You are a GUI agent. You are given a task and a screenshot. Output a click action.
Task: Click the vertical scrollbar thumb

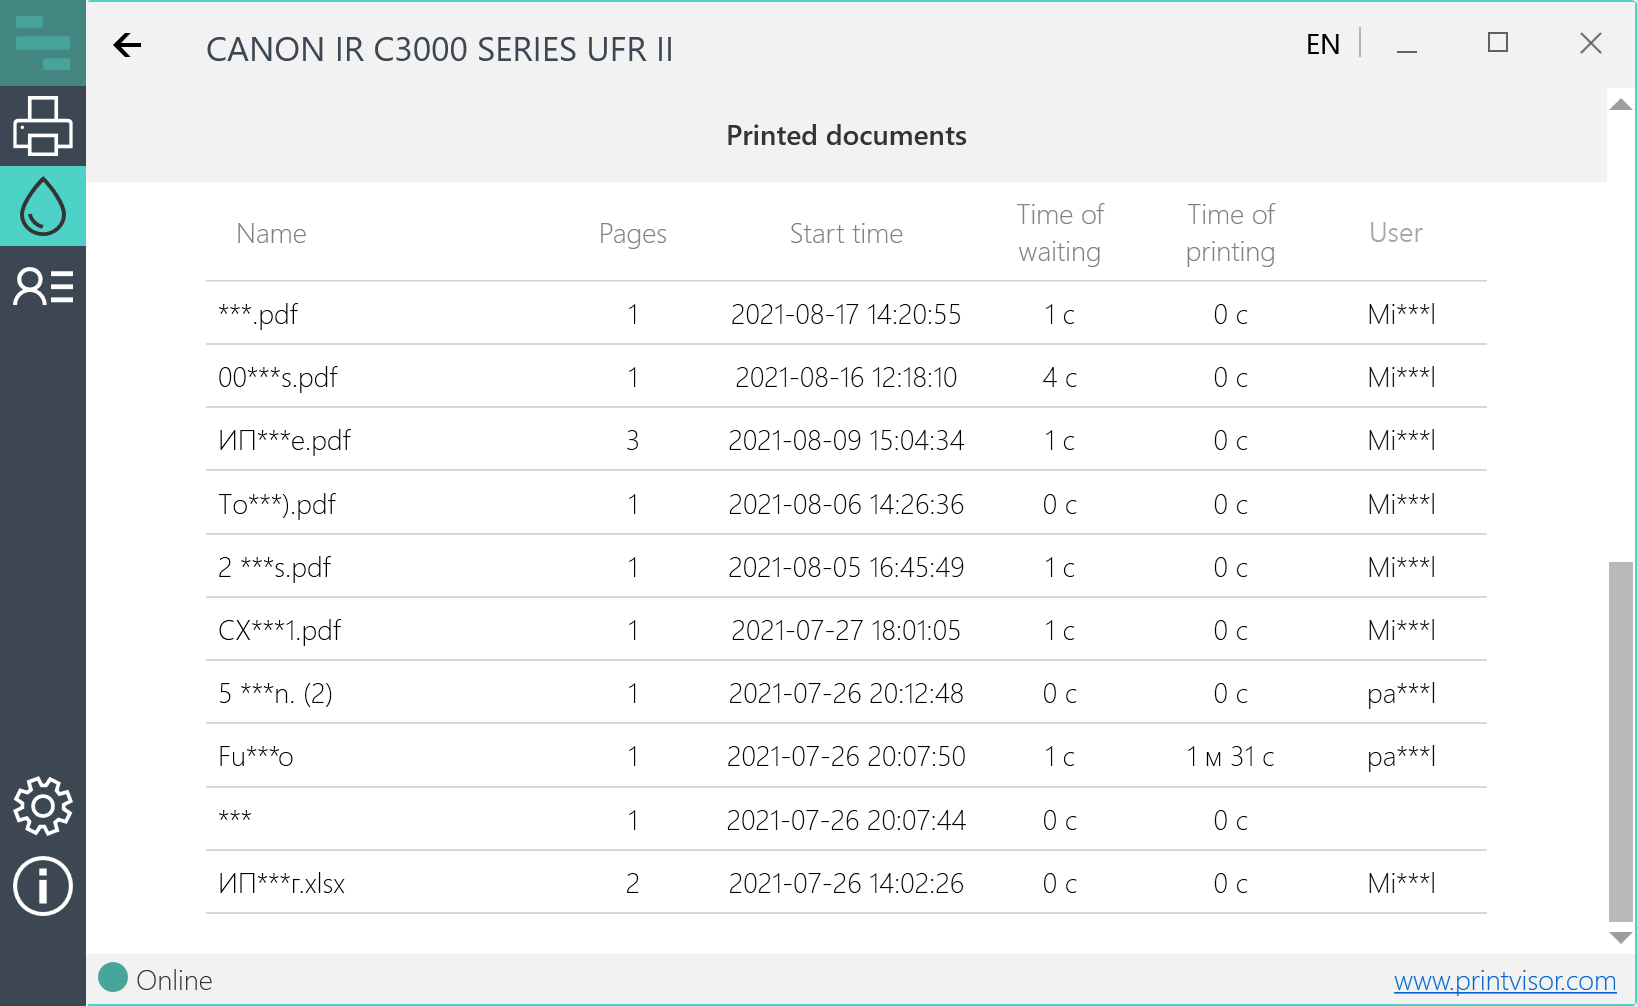[x=1621, y=740]
